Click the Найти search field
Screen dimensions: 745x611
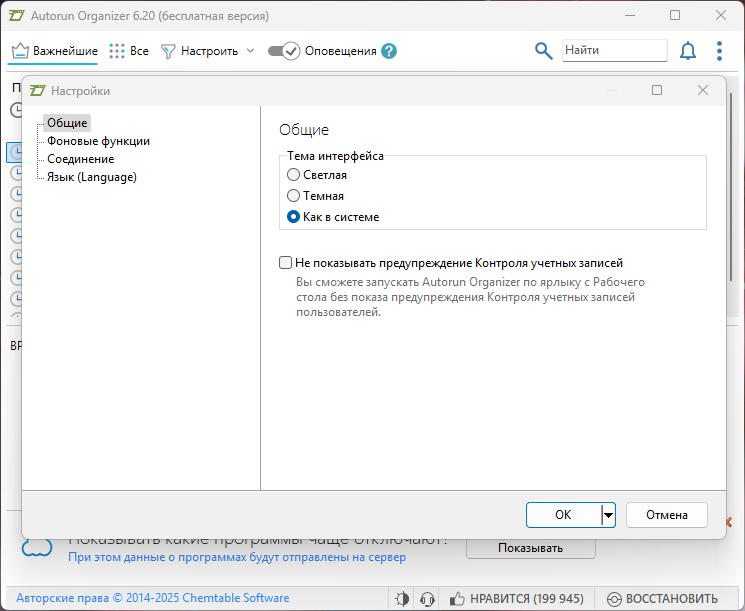pyautogui.click(x=614, y=50)
